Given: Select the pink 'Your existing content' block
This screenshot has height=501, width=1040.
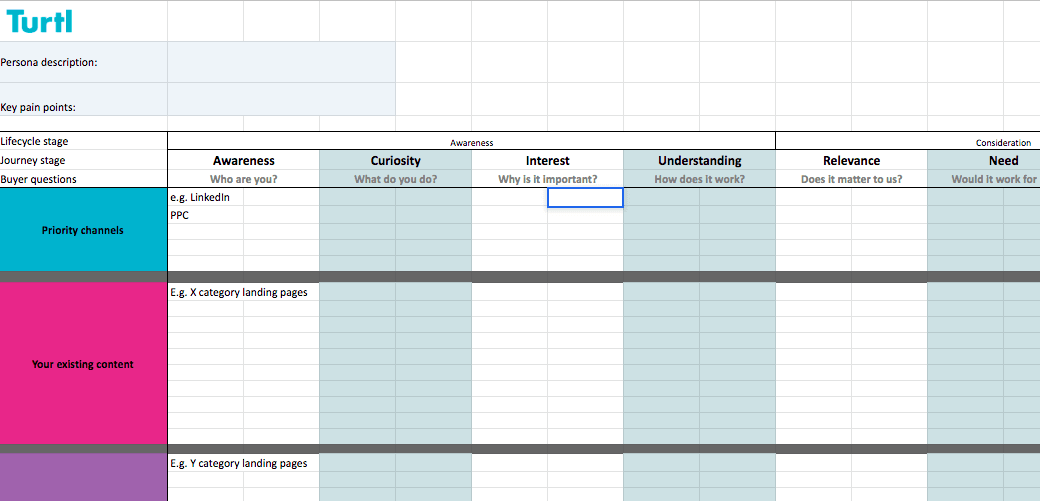Looking at the screenshot, I should point(83,364).
